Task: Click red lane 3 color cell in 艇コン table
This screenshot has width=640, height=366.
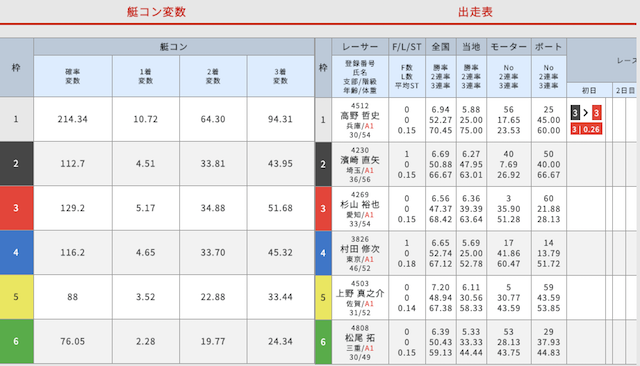Action: click(x=16, y=208)
